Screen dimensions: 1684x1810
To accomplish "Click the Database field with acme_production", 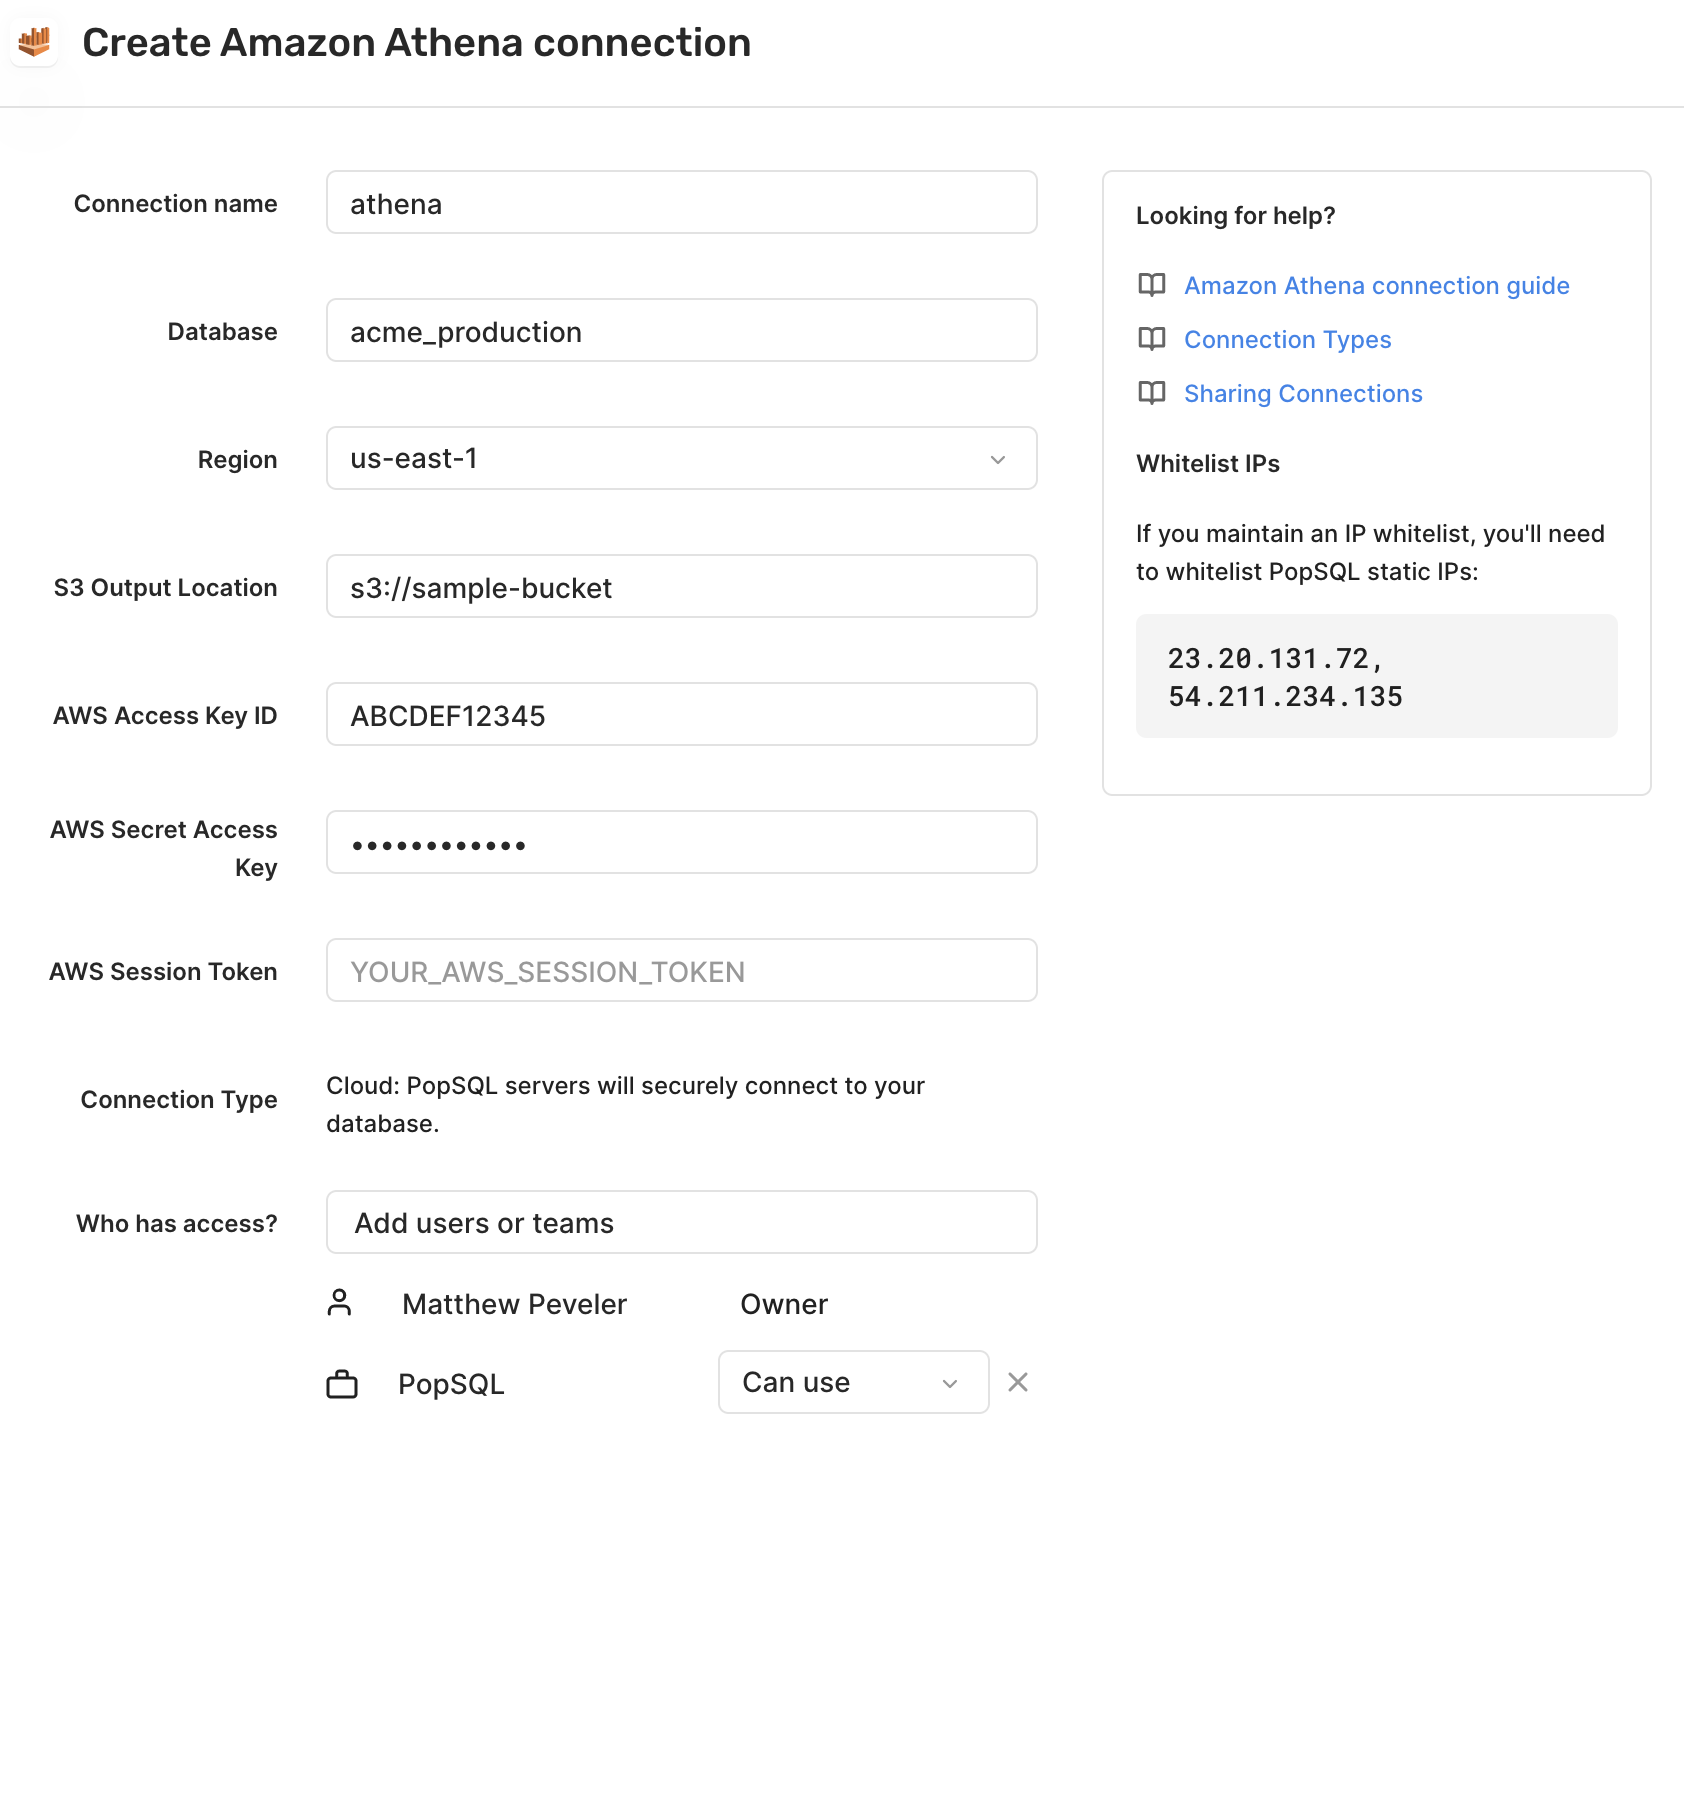I will pos(682,330).
